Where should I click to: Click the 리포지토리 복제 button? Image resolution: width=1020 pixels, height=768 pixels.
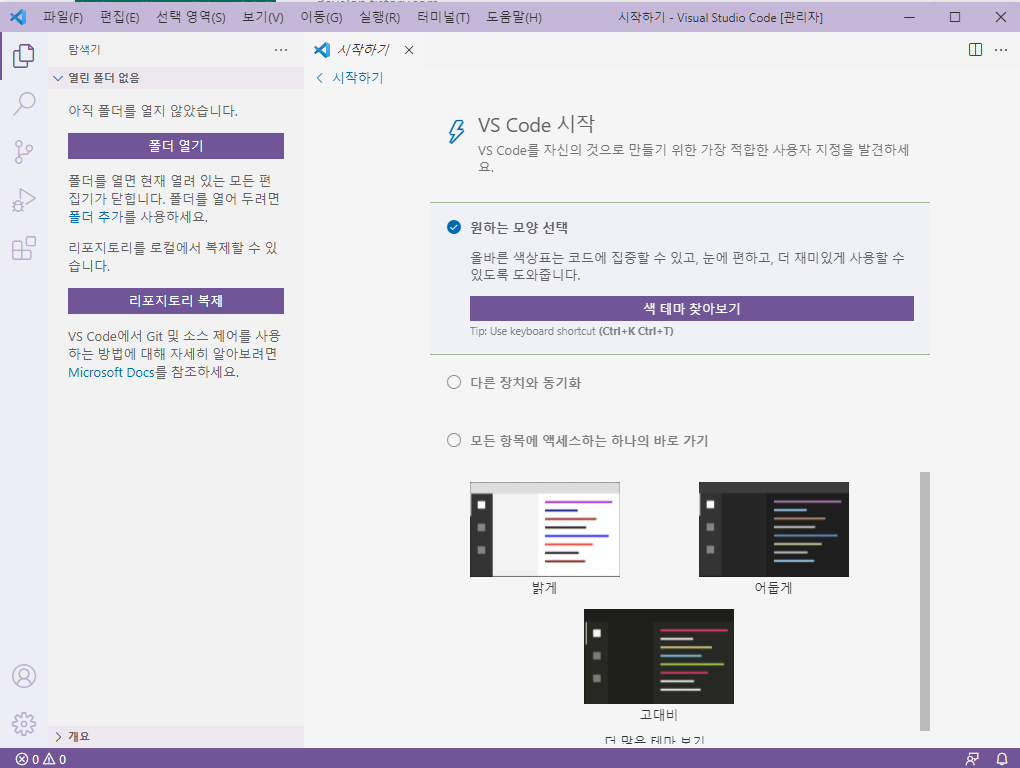tap(176, 300)
